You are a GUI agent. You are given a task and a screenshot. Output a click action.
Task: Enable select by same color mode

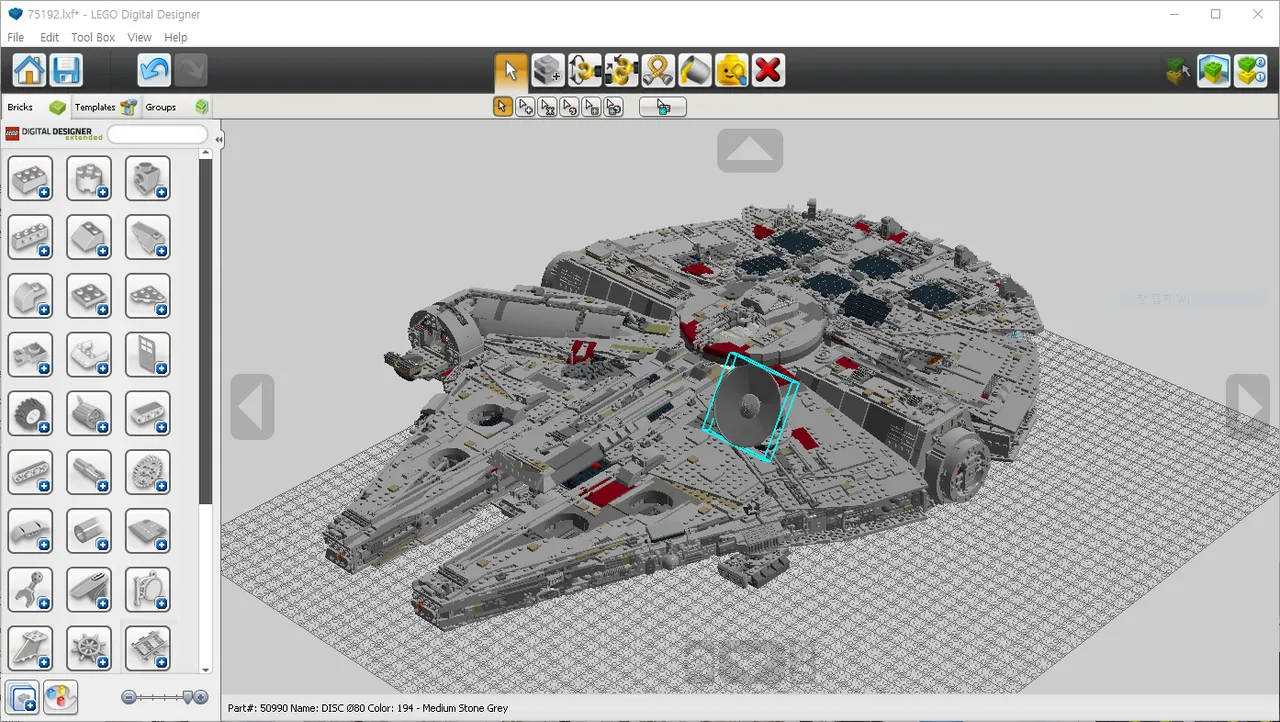click(571, 106)
